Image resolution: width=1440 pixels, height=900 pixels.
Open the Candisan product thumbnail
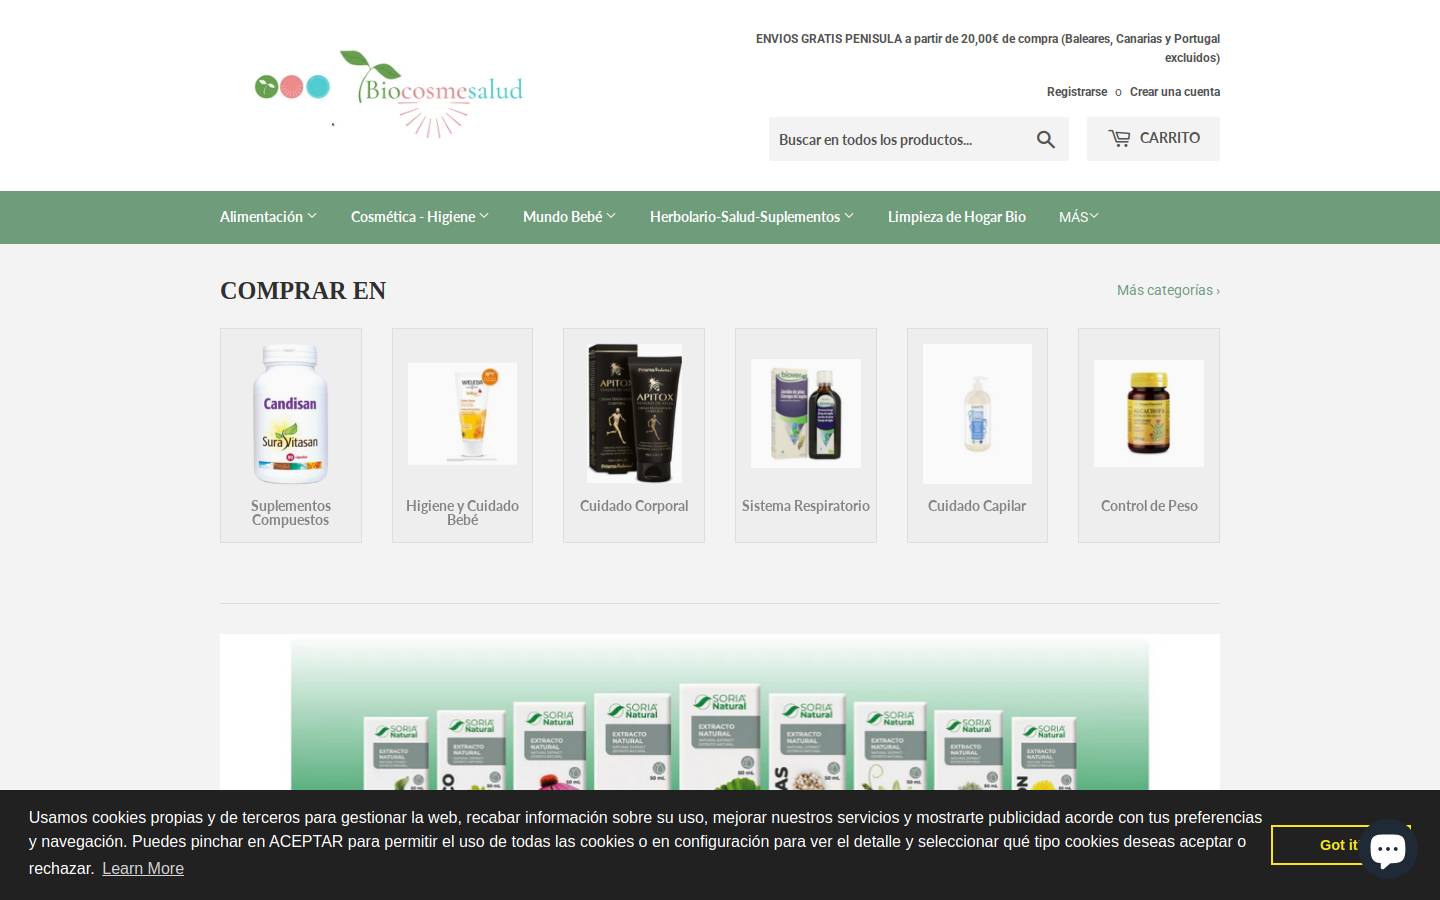click(x=290, y=414)
